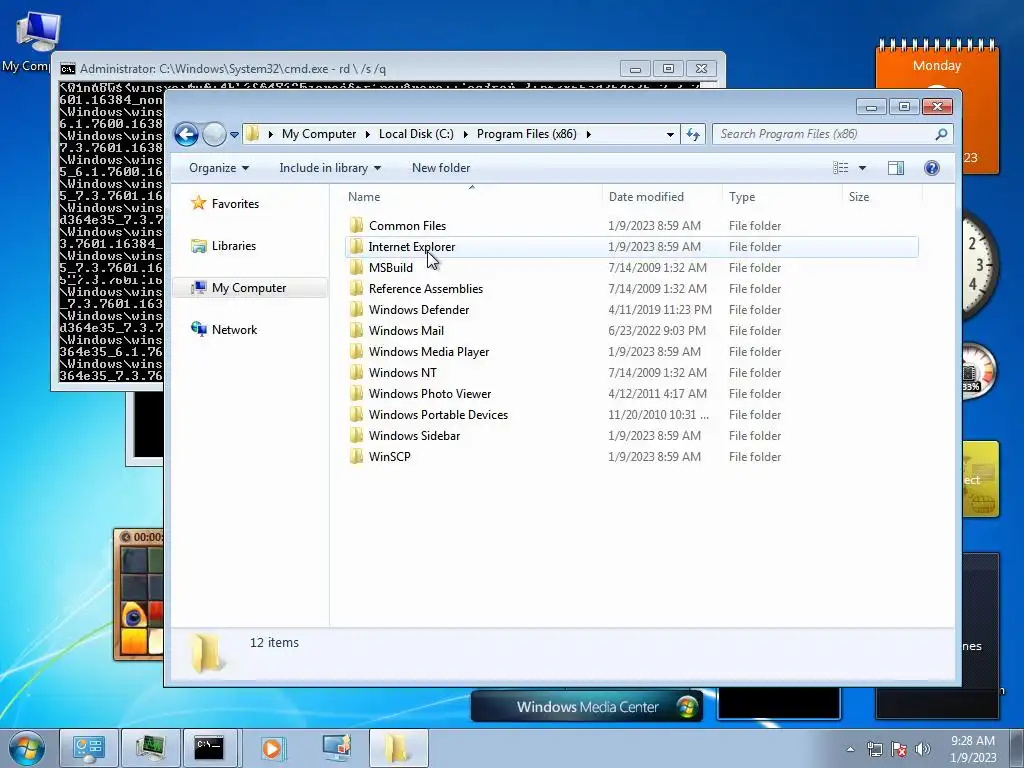This screenshot has width=1024, height=768.
Task: Select Common Files folder icon
Action: [x=357, y=226]
